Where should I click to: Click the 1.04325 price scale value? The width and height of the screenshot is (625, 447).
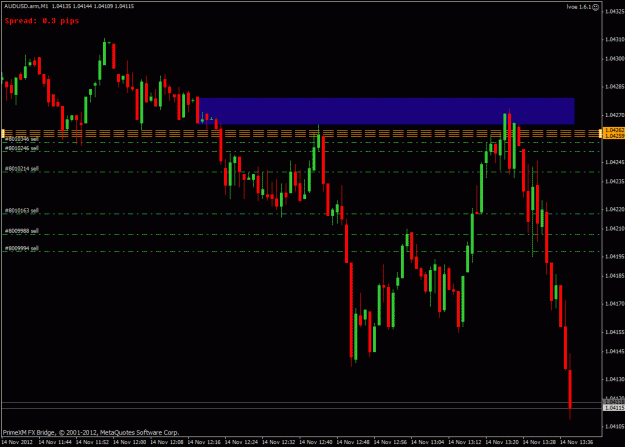tap(614, 11)
